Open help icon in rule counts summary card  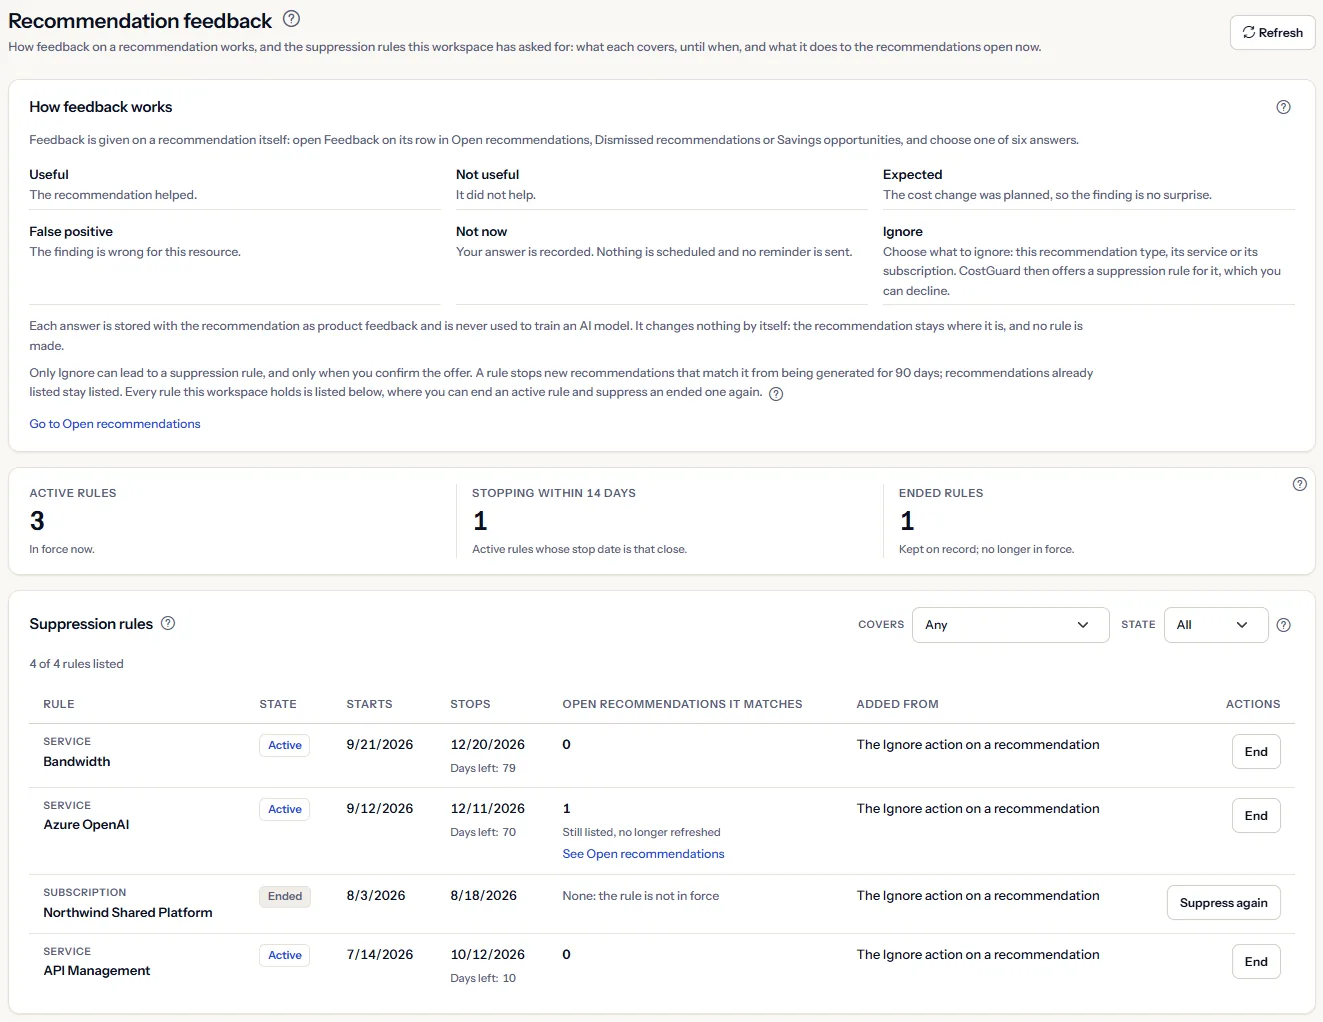1299,484
